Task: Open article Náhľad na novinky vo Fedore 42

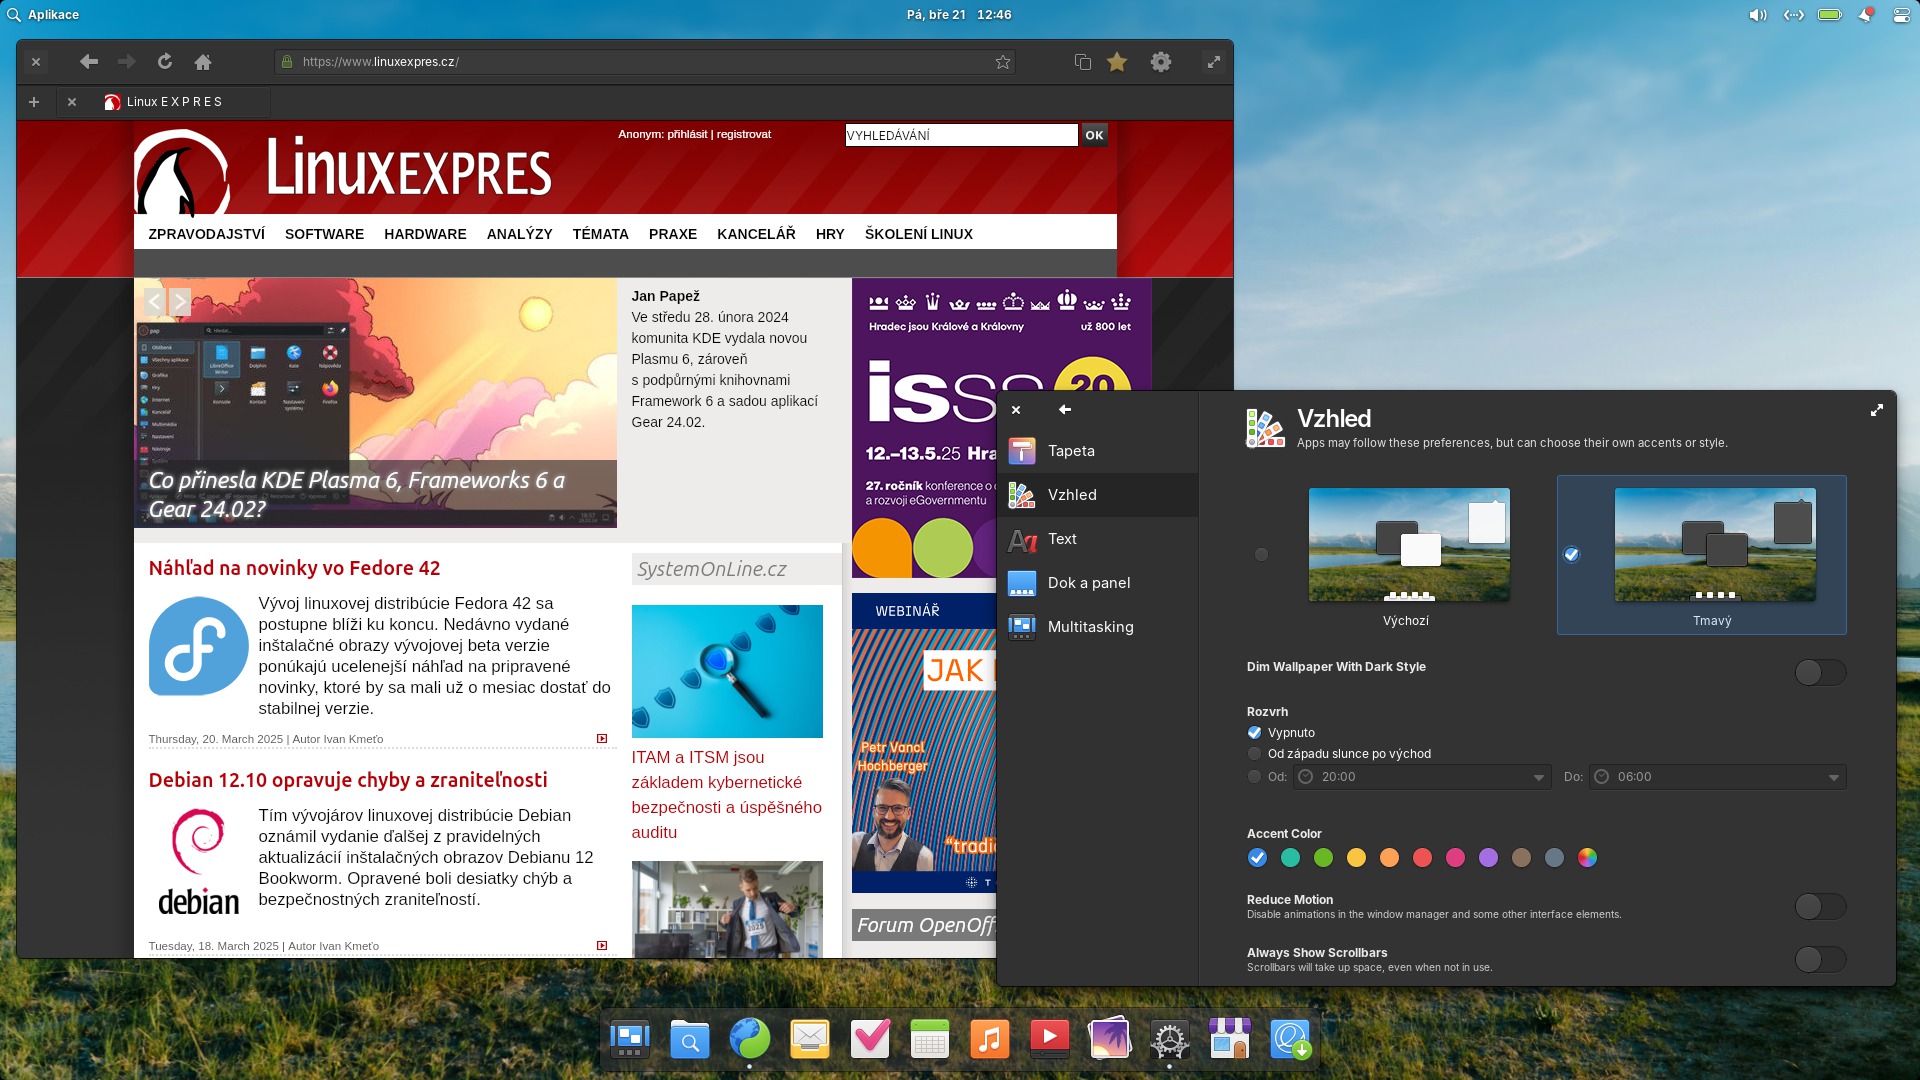Action: tap(294, 568)
